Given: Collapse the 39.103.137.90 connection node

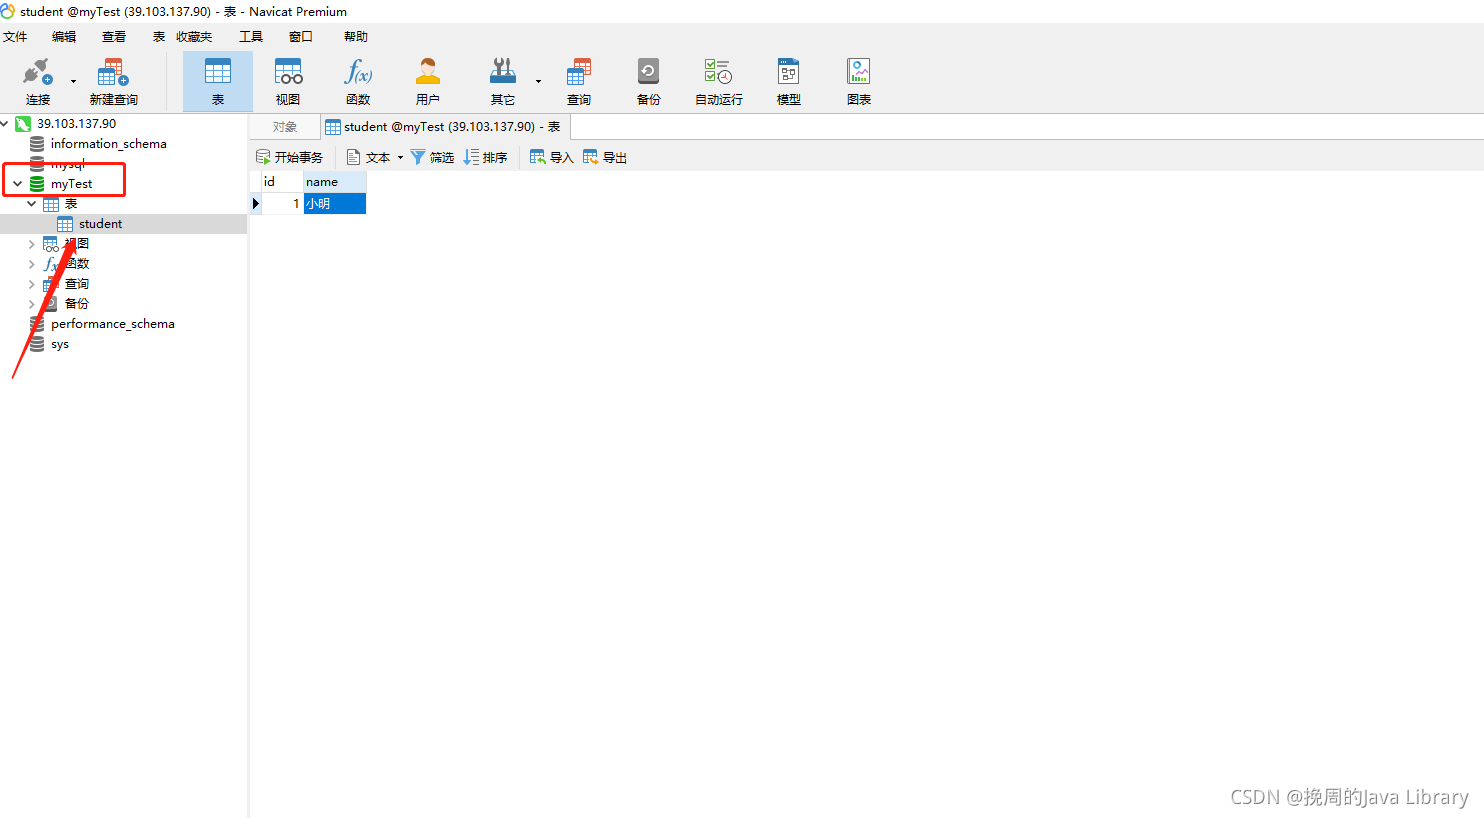Looking at the screenshot, I should pyautogui.click(x=5, y=124).
